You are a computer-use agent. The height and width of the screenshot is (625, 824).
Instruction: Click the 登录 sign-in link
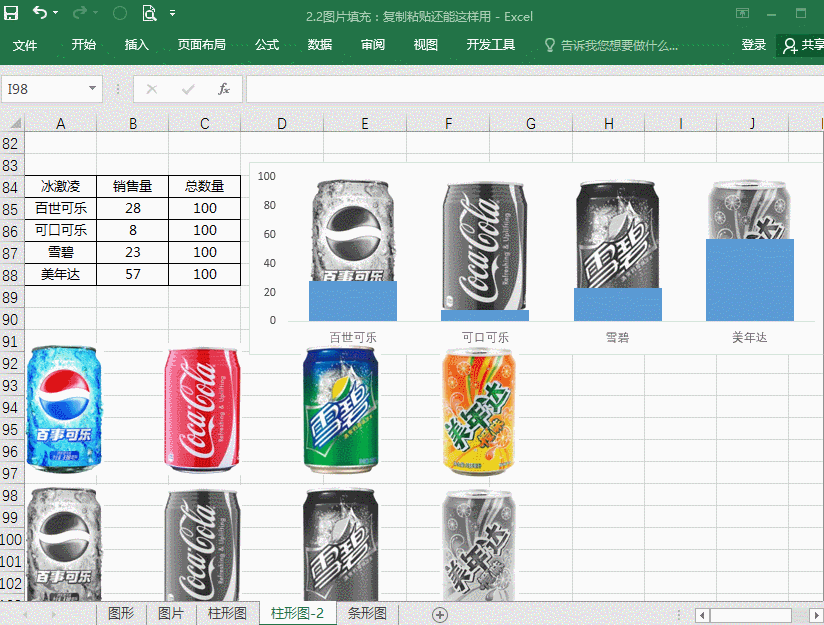[754, 45]
